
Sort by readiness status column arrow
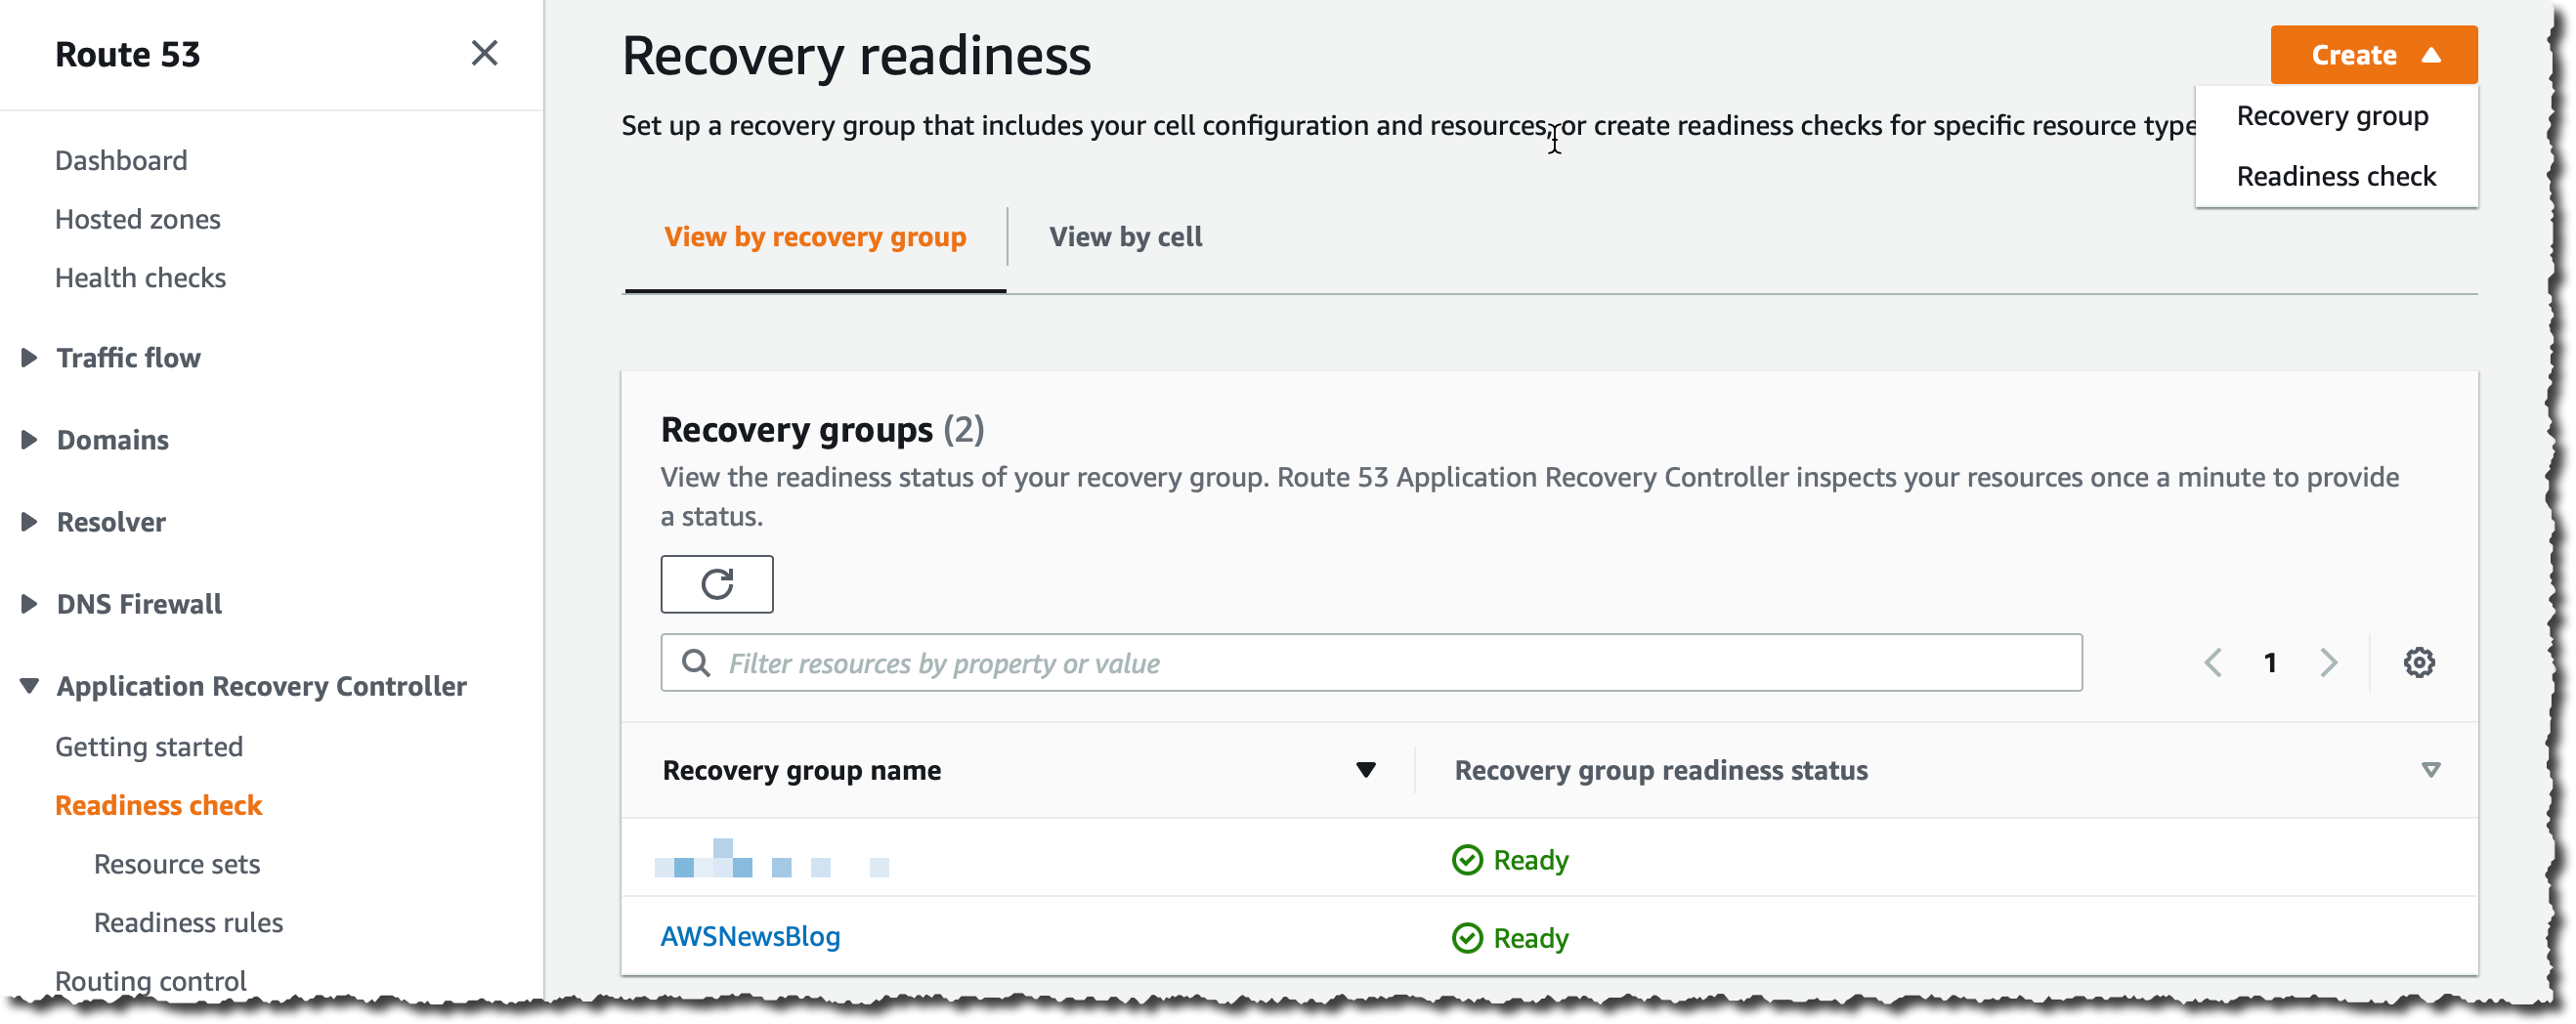[x=2430, y=769]
